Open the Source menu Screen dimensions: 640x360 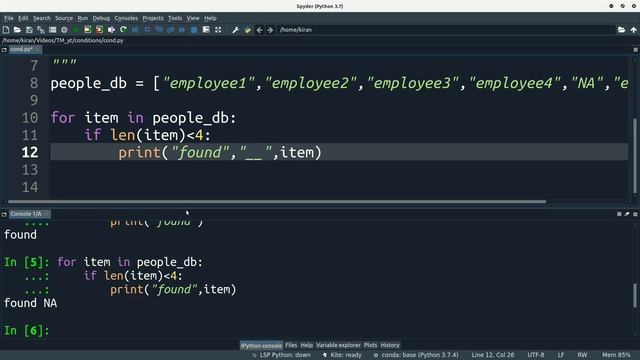pyautogui.click(x=64, y=18)
